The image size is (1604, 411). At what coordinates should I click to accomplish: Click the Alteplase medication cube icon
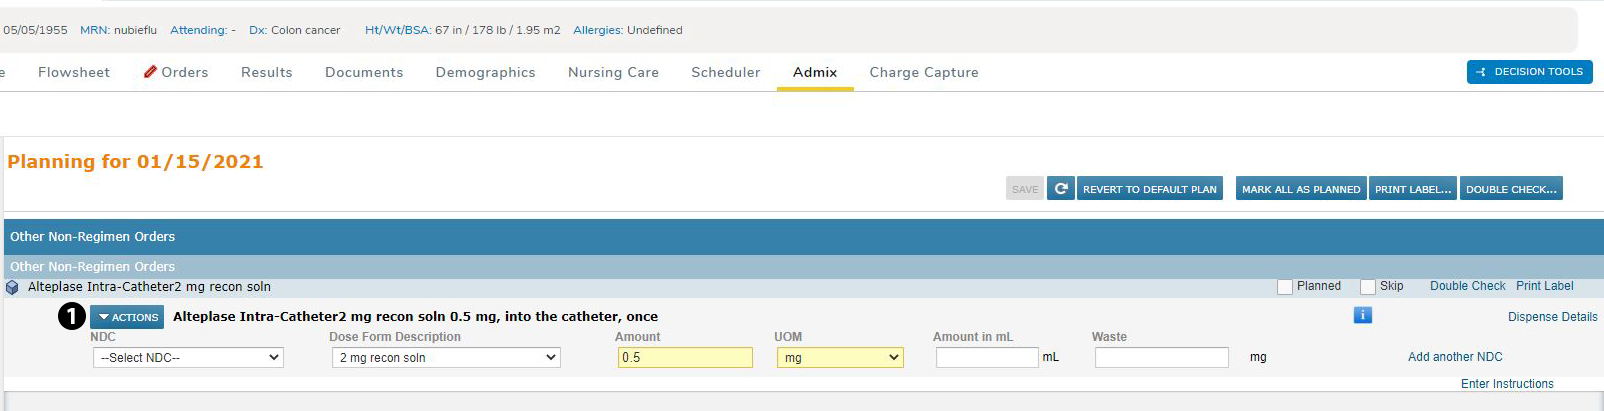(13, 287)
